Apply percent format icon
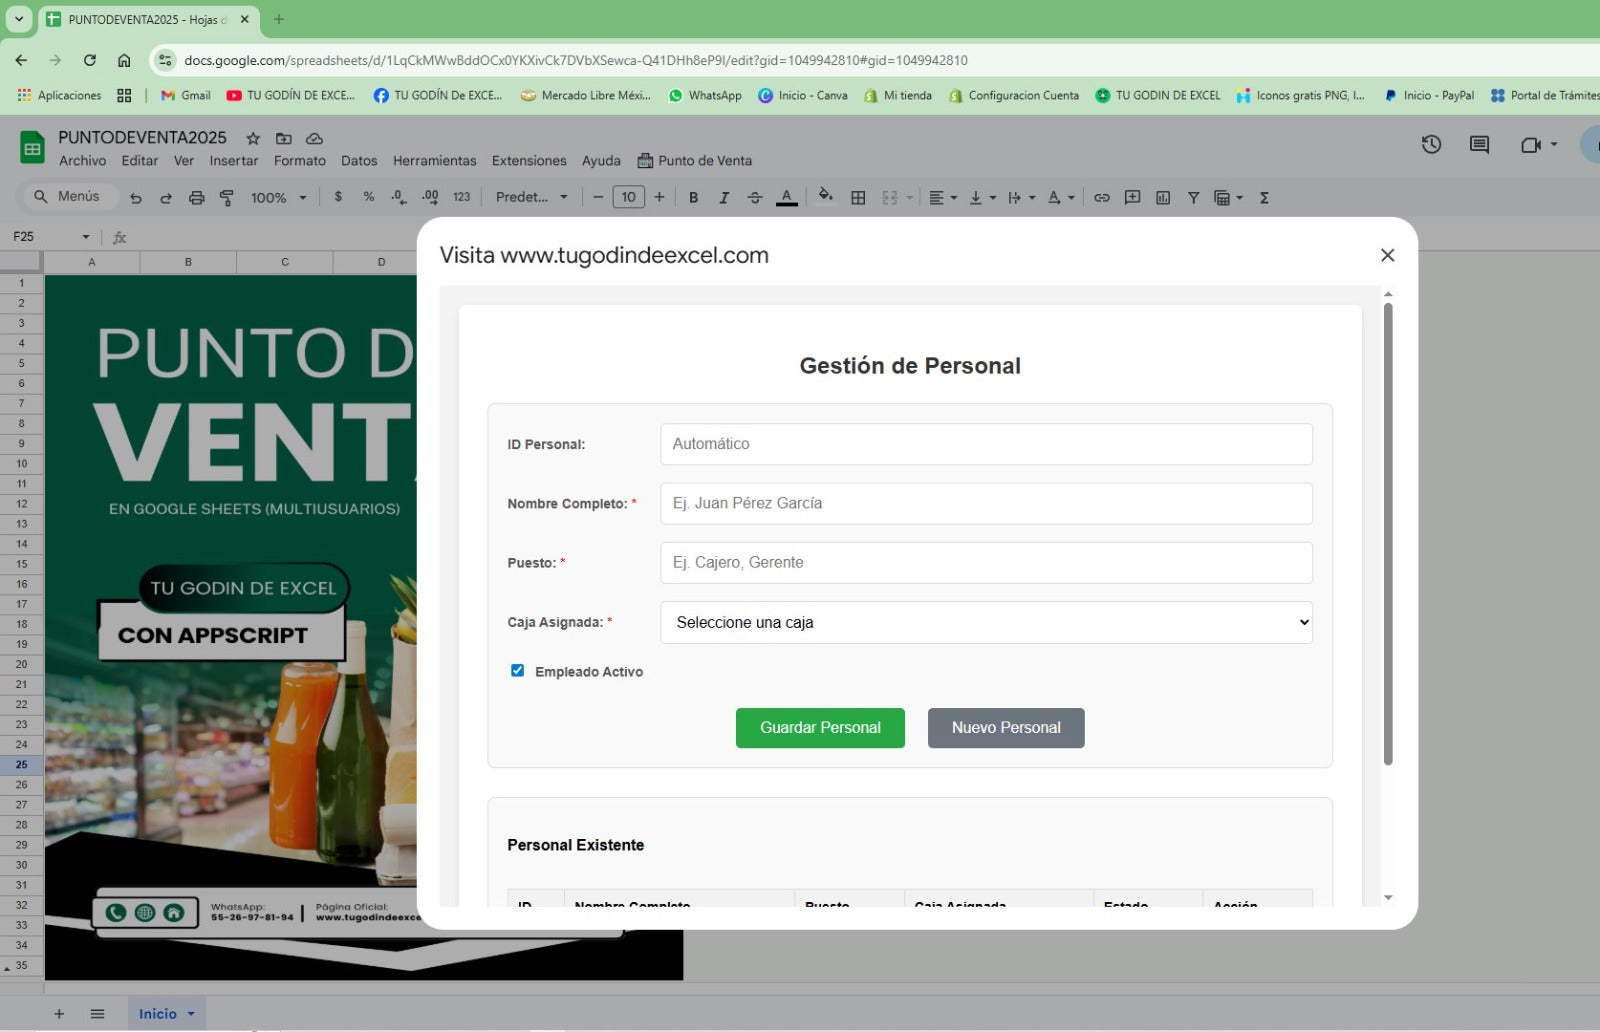This screenshot has width=1600, height=1032. (x=369, y=197)
